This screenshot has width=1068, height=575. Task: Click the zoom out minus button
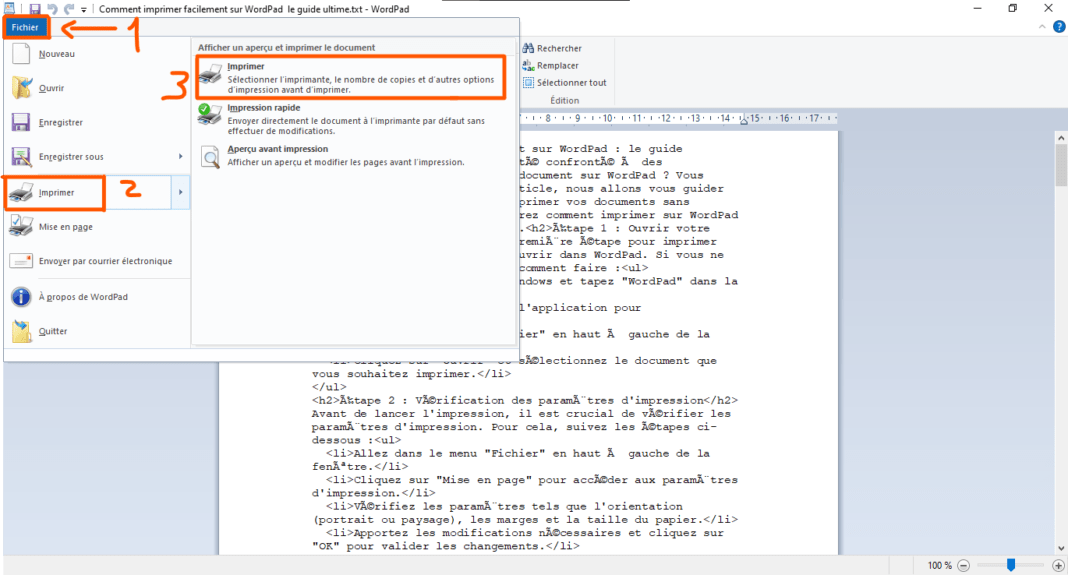click(963, 565)
